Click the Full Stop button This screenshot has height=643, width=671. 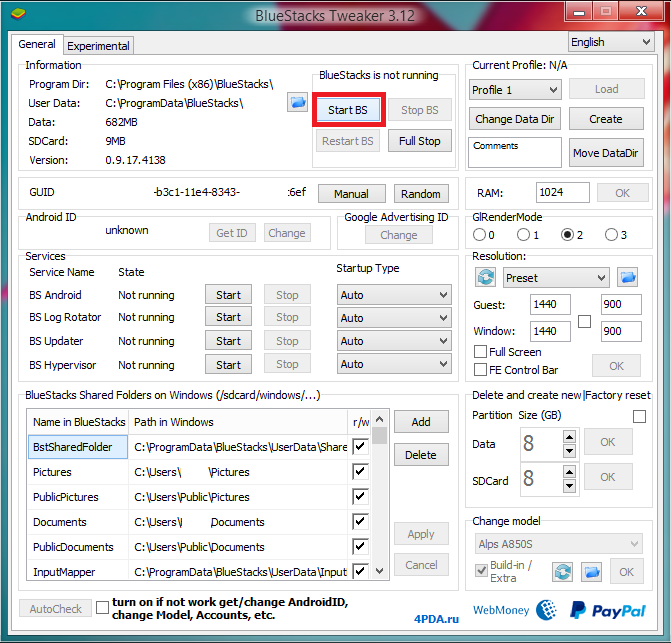tap(420, 141)
